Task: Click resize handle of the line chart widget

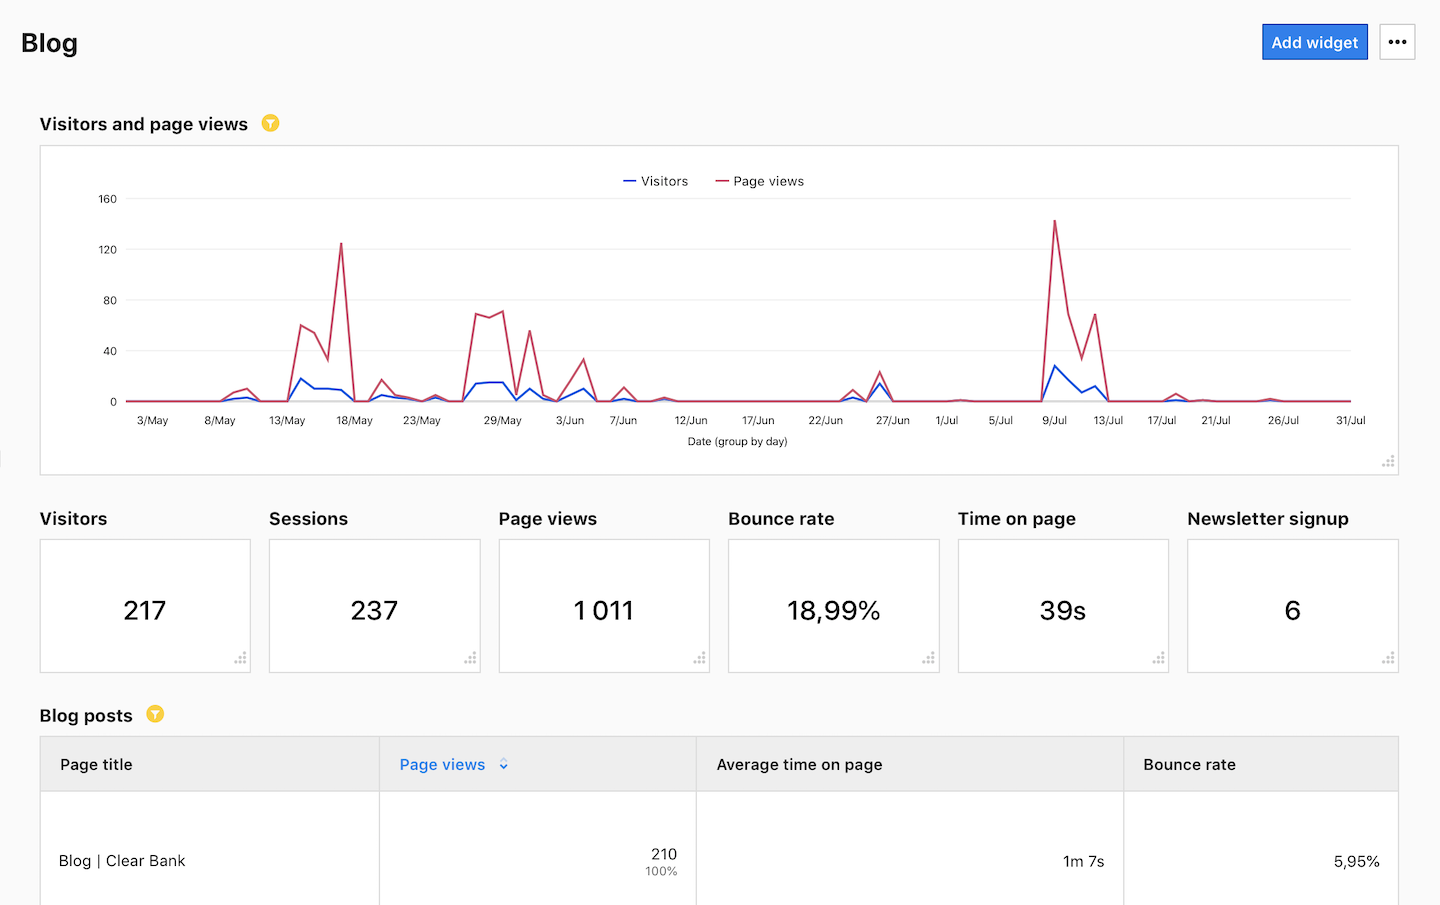Action: pyautogui.click(x=1388, y=461)
